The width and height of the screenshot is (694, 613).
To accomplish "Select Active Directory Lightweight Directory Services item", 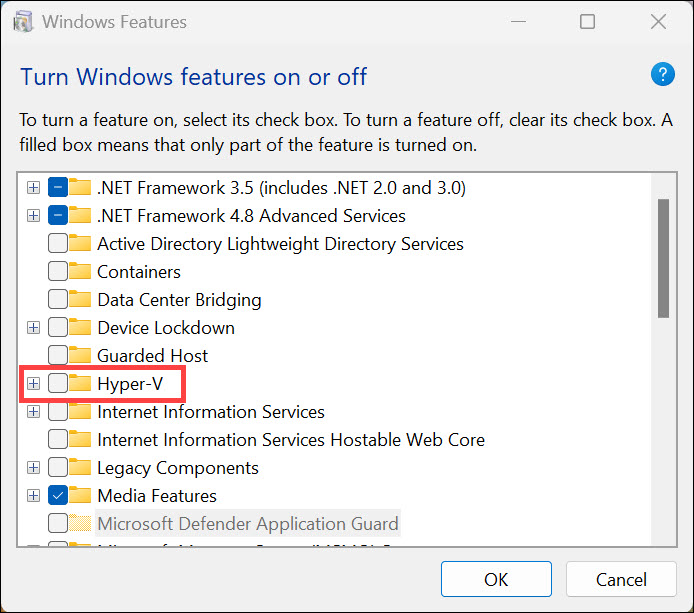I will pyautogui.click(x=280, y=243).
